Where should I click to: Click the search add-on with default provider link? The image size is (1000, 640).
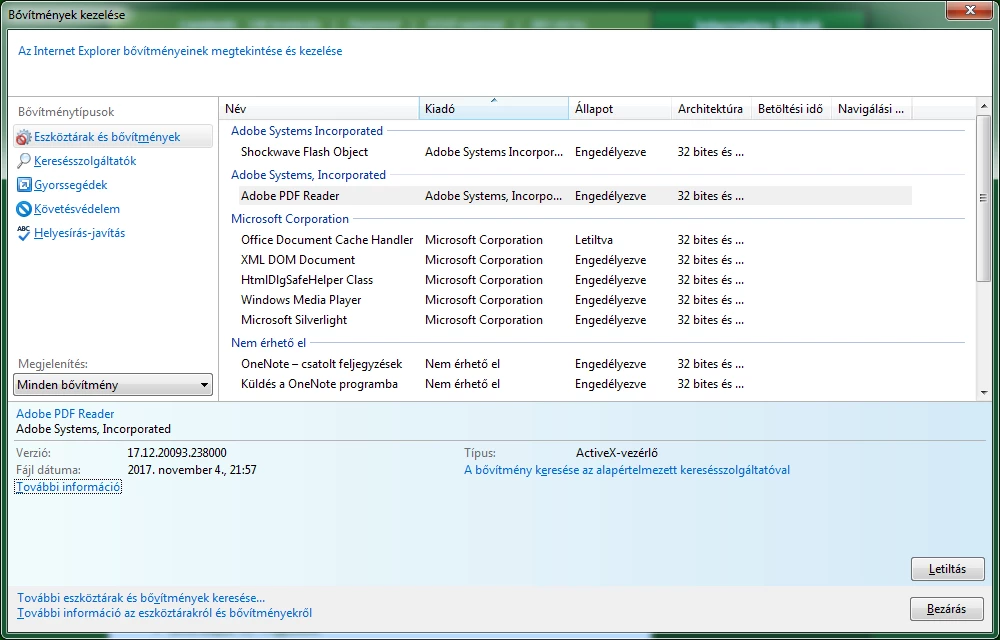tap(627, 470)
